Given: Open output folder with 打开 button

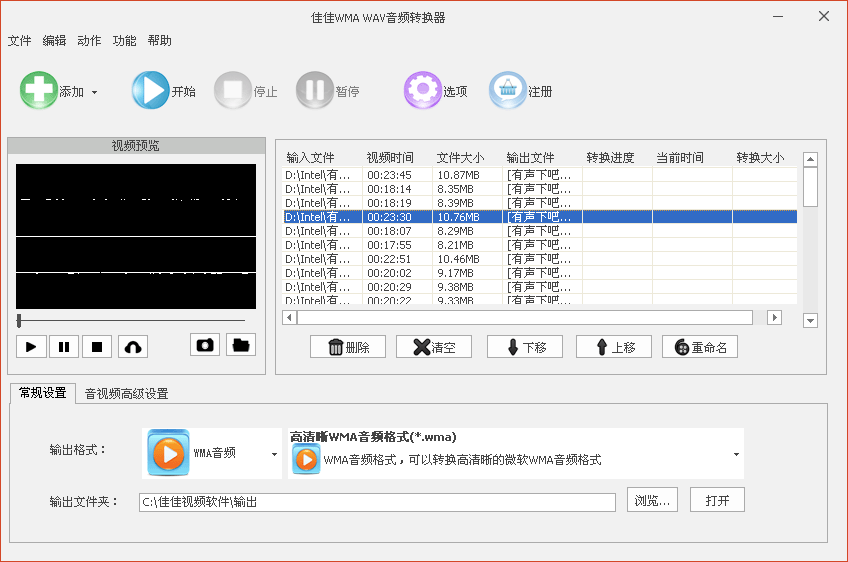Looking at the screenshot, I should pyautogui.click(x=717, y=500).
